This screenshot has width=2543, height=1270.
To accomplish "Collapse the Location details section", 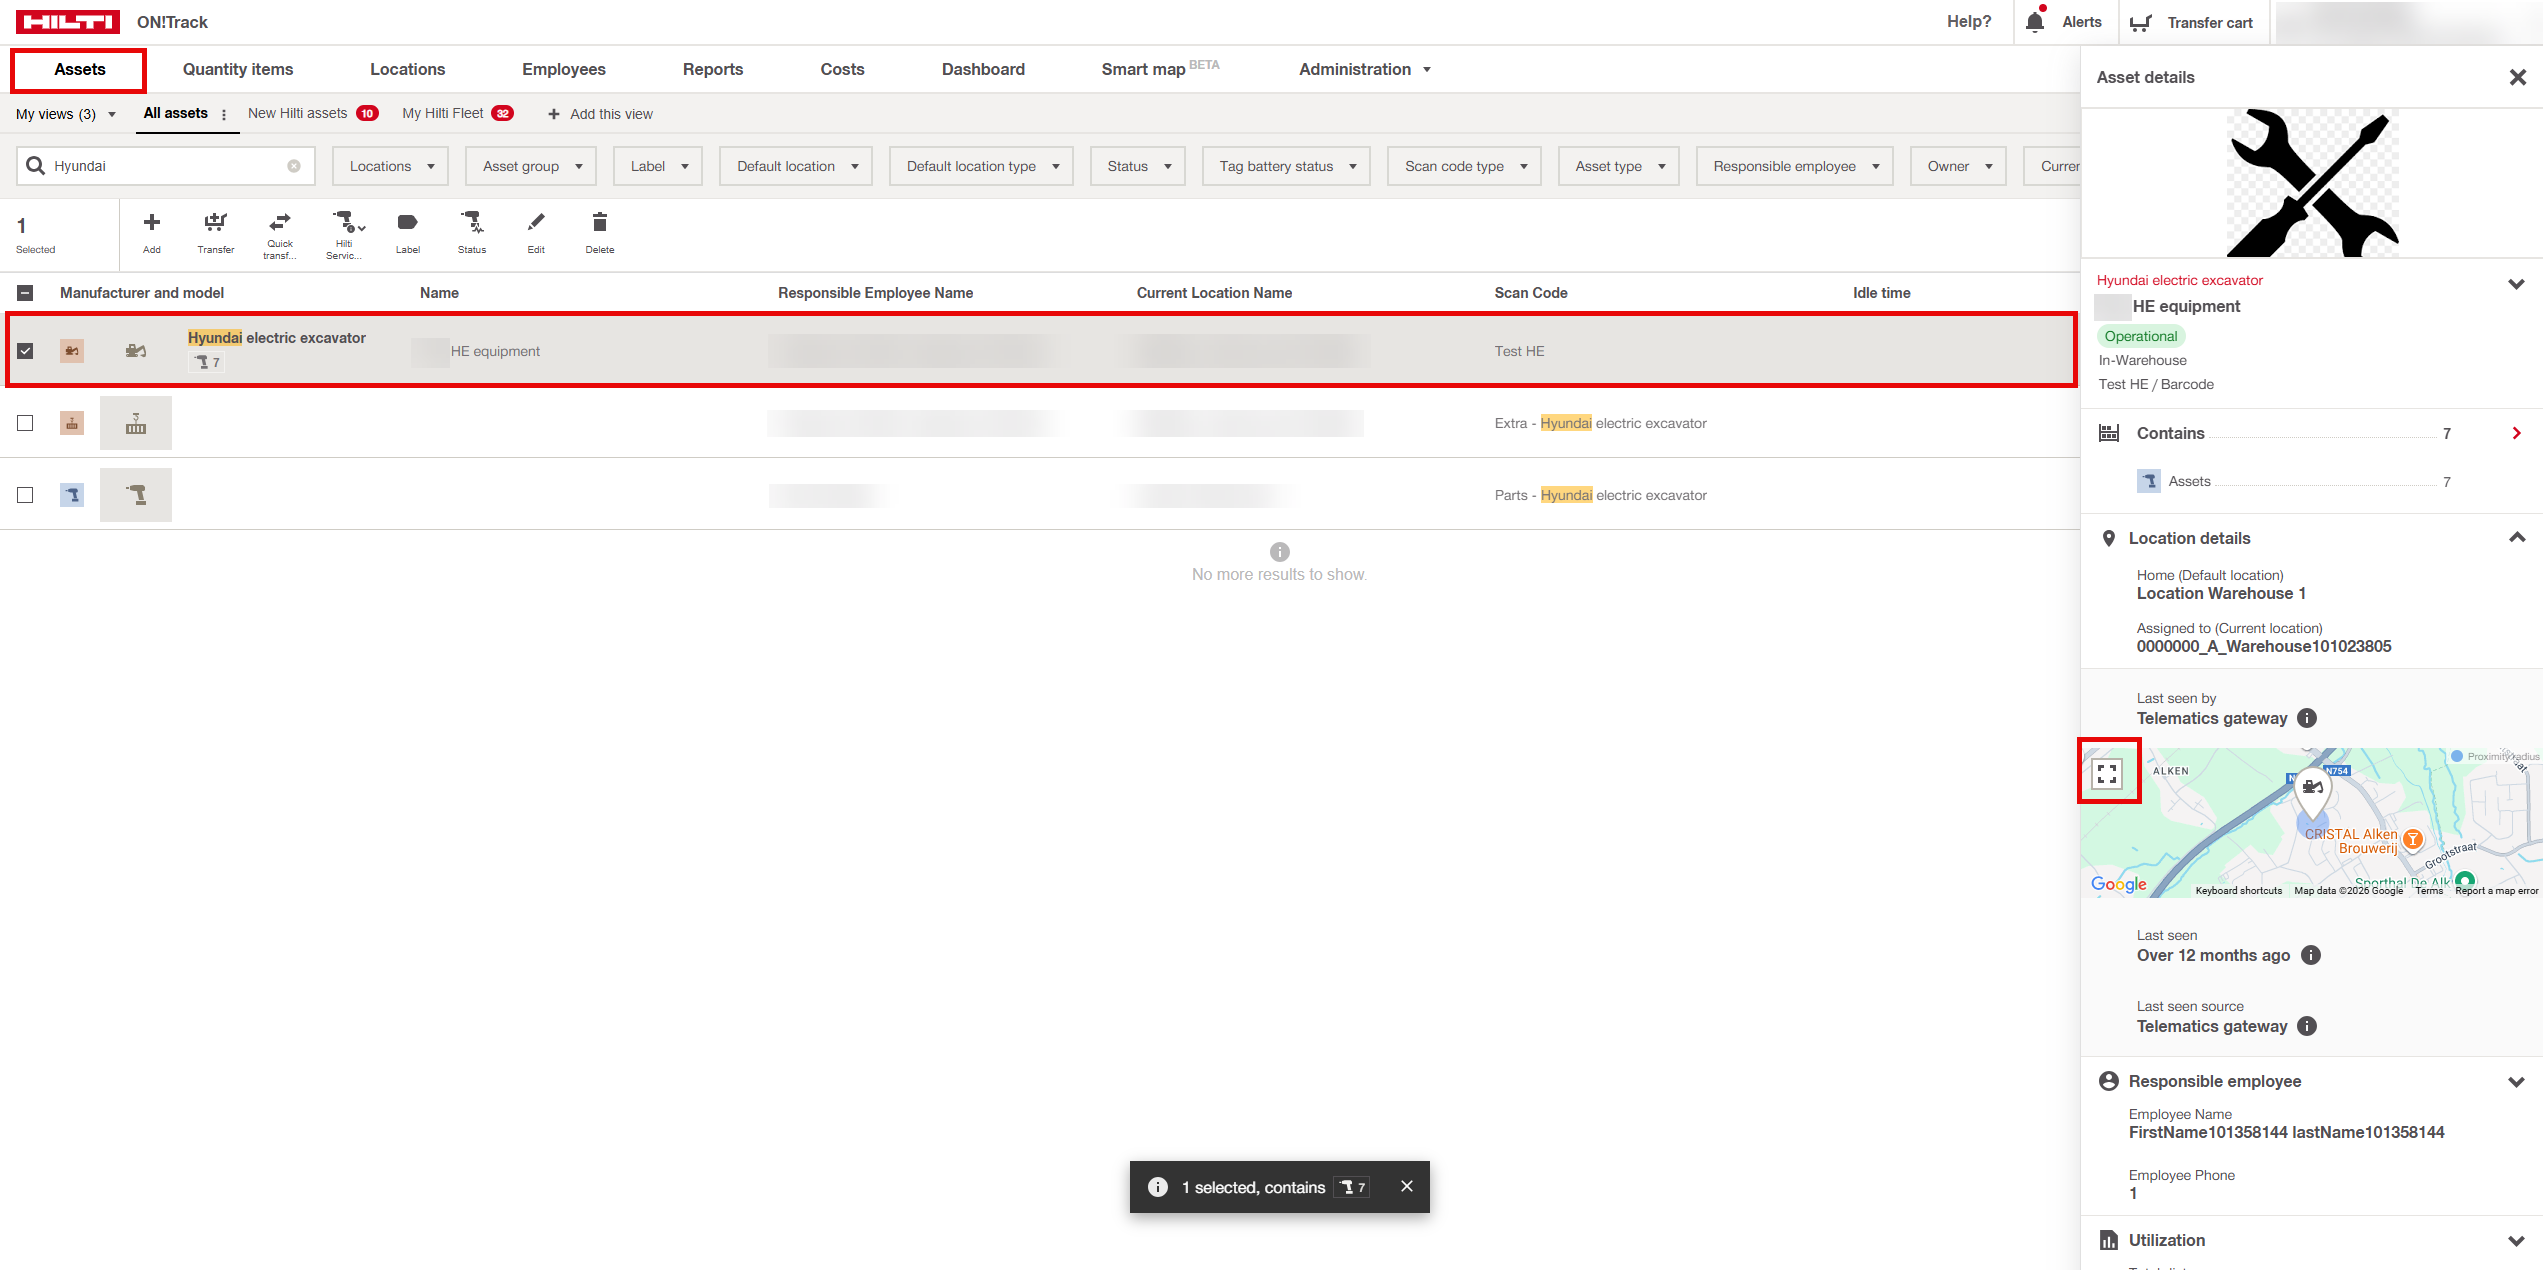I will (x=2517, y=538).
